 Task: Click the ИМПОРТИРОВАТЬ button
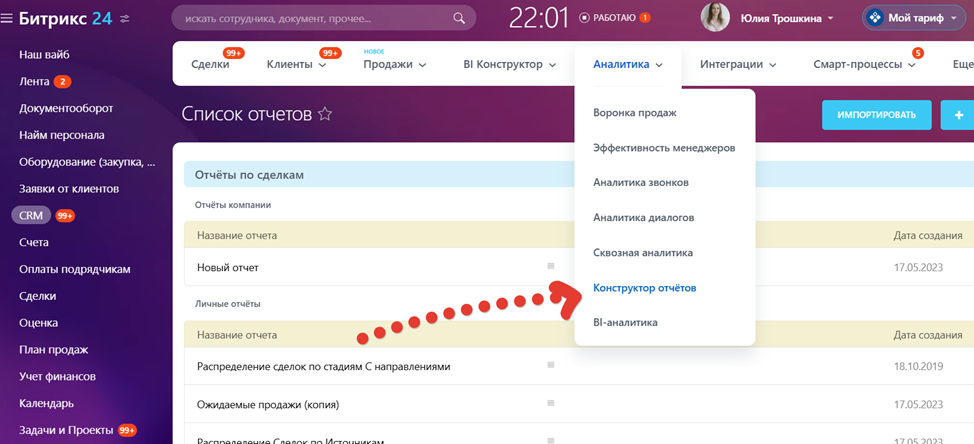(x=876, y=115)
